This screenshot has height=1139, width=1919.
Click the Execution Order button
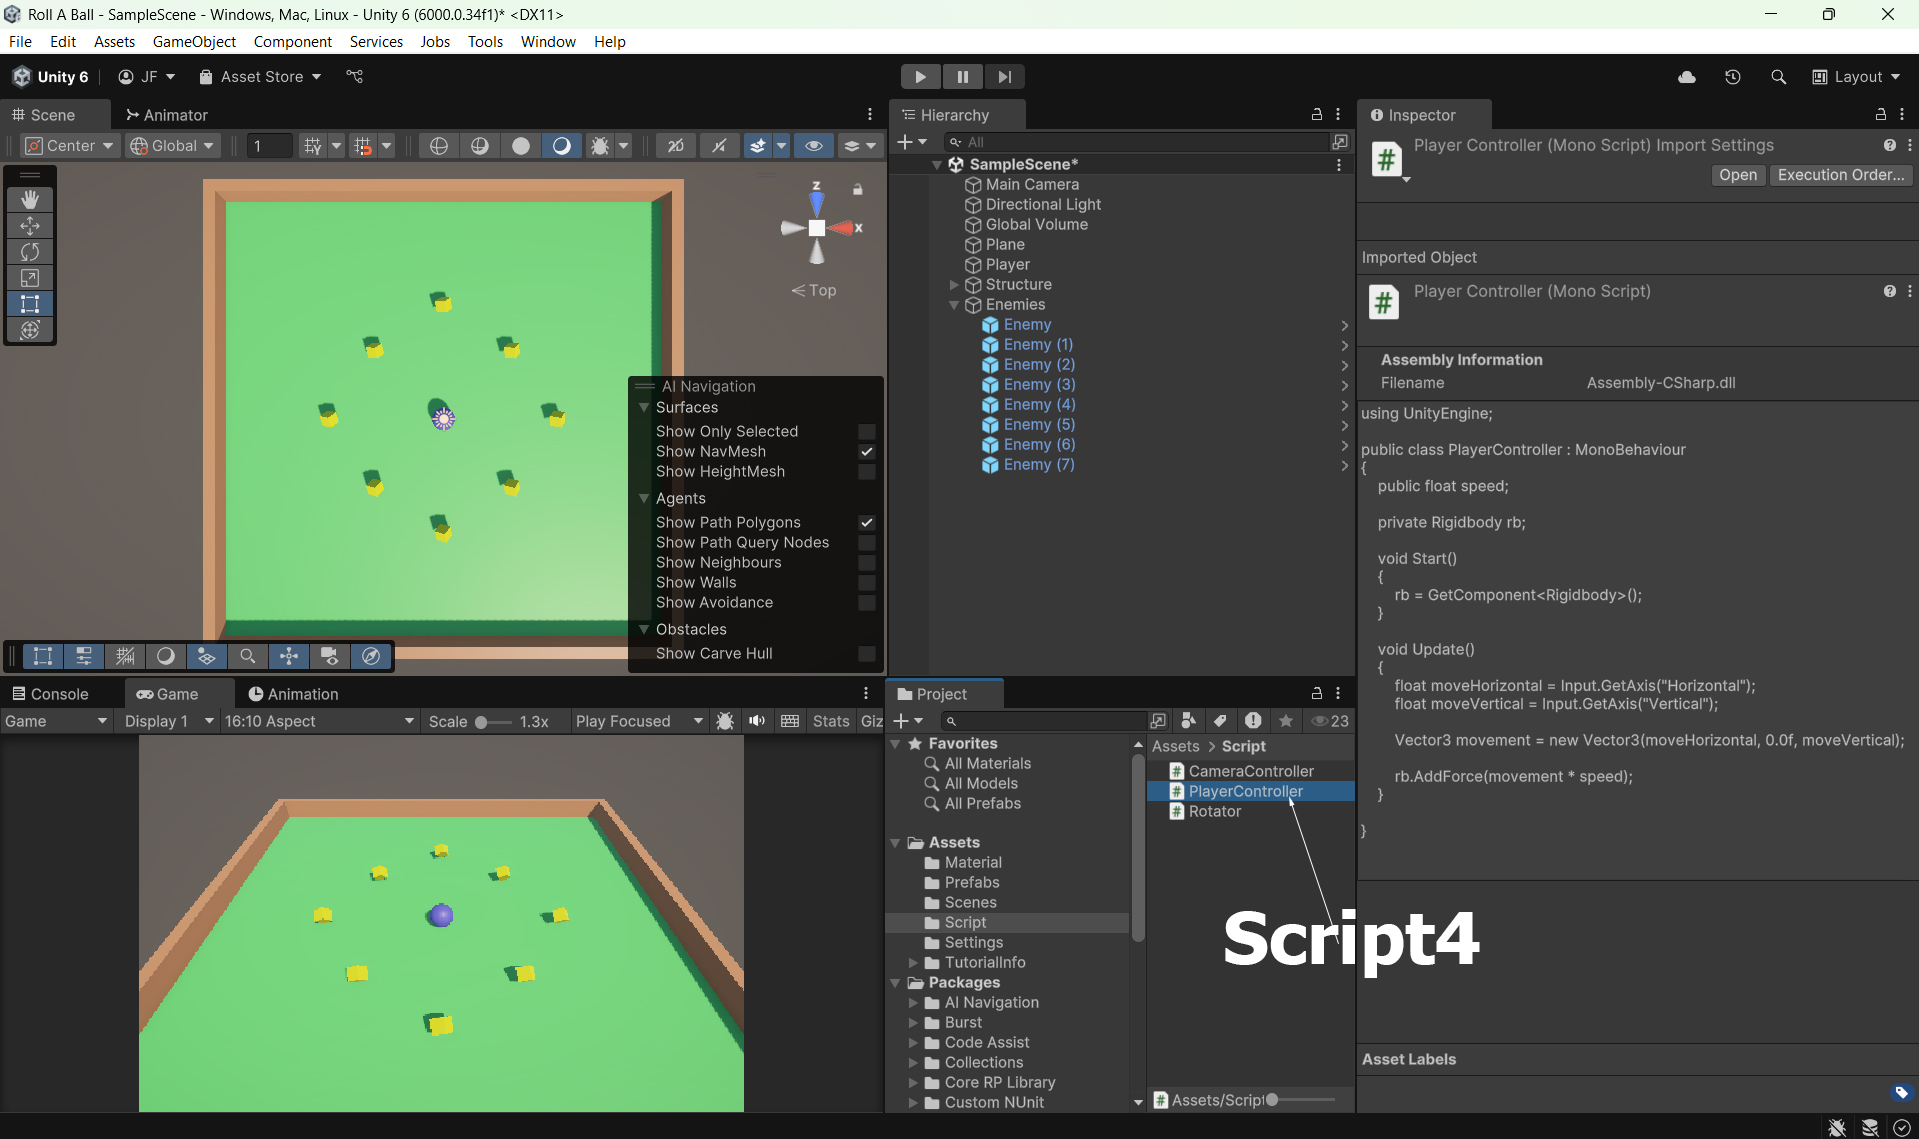[x=1840, y=175]
